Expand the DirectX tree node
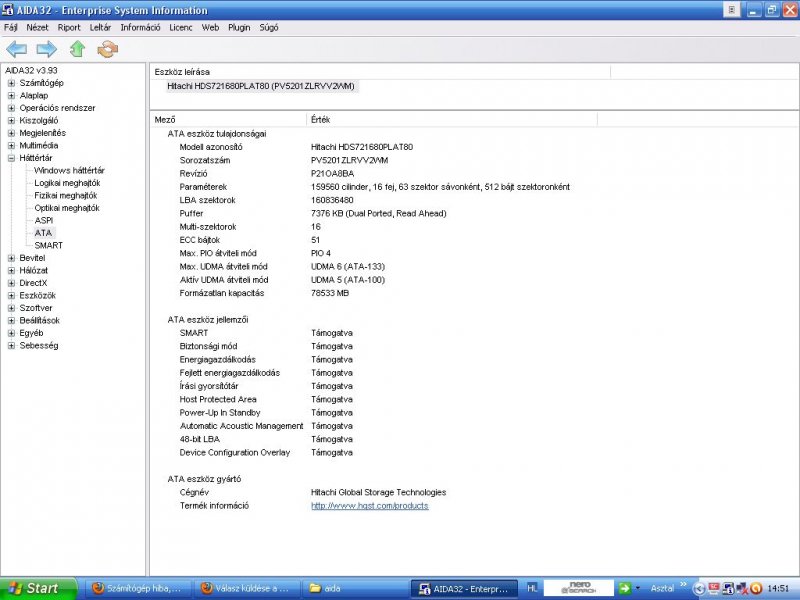Viewport: 800px width, 600px height. (11, 283)
